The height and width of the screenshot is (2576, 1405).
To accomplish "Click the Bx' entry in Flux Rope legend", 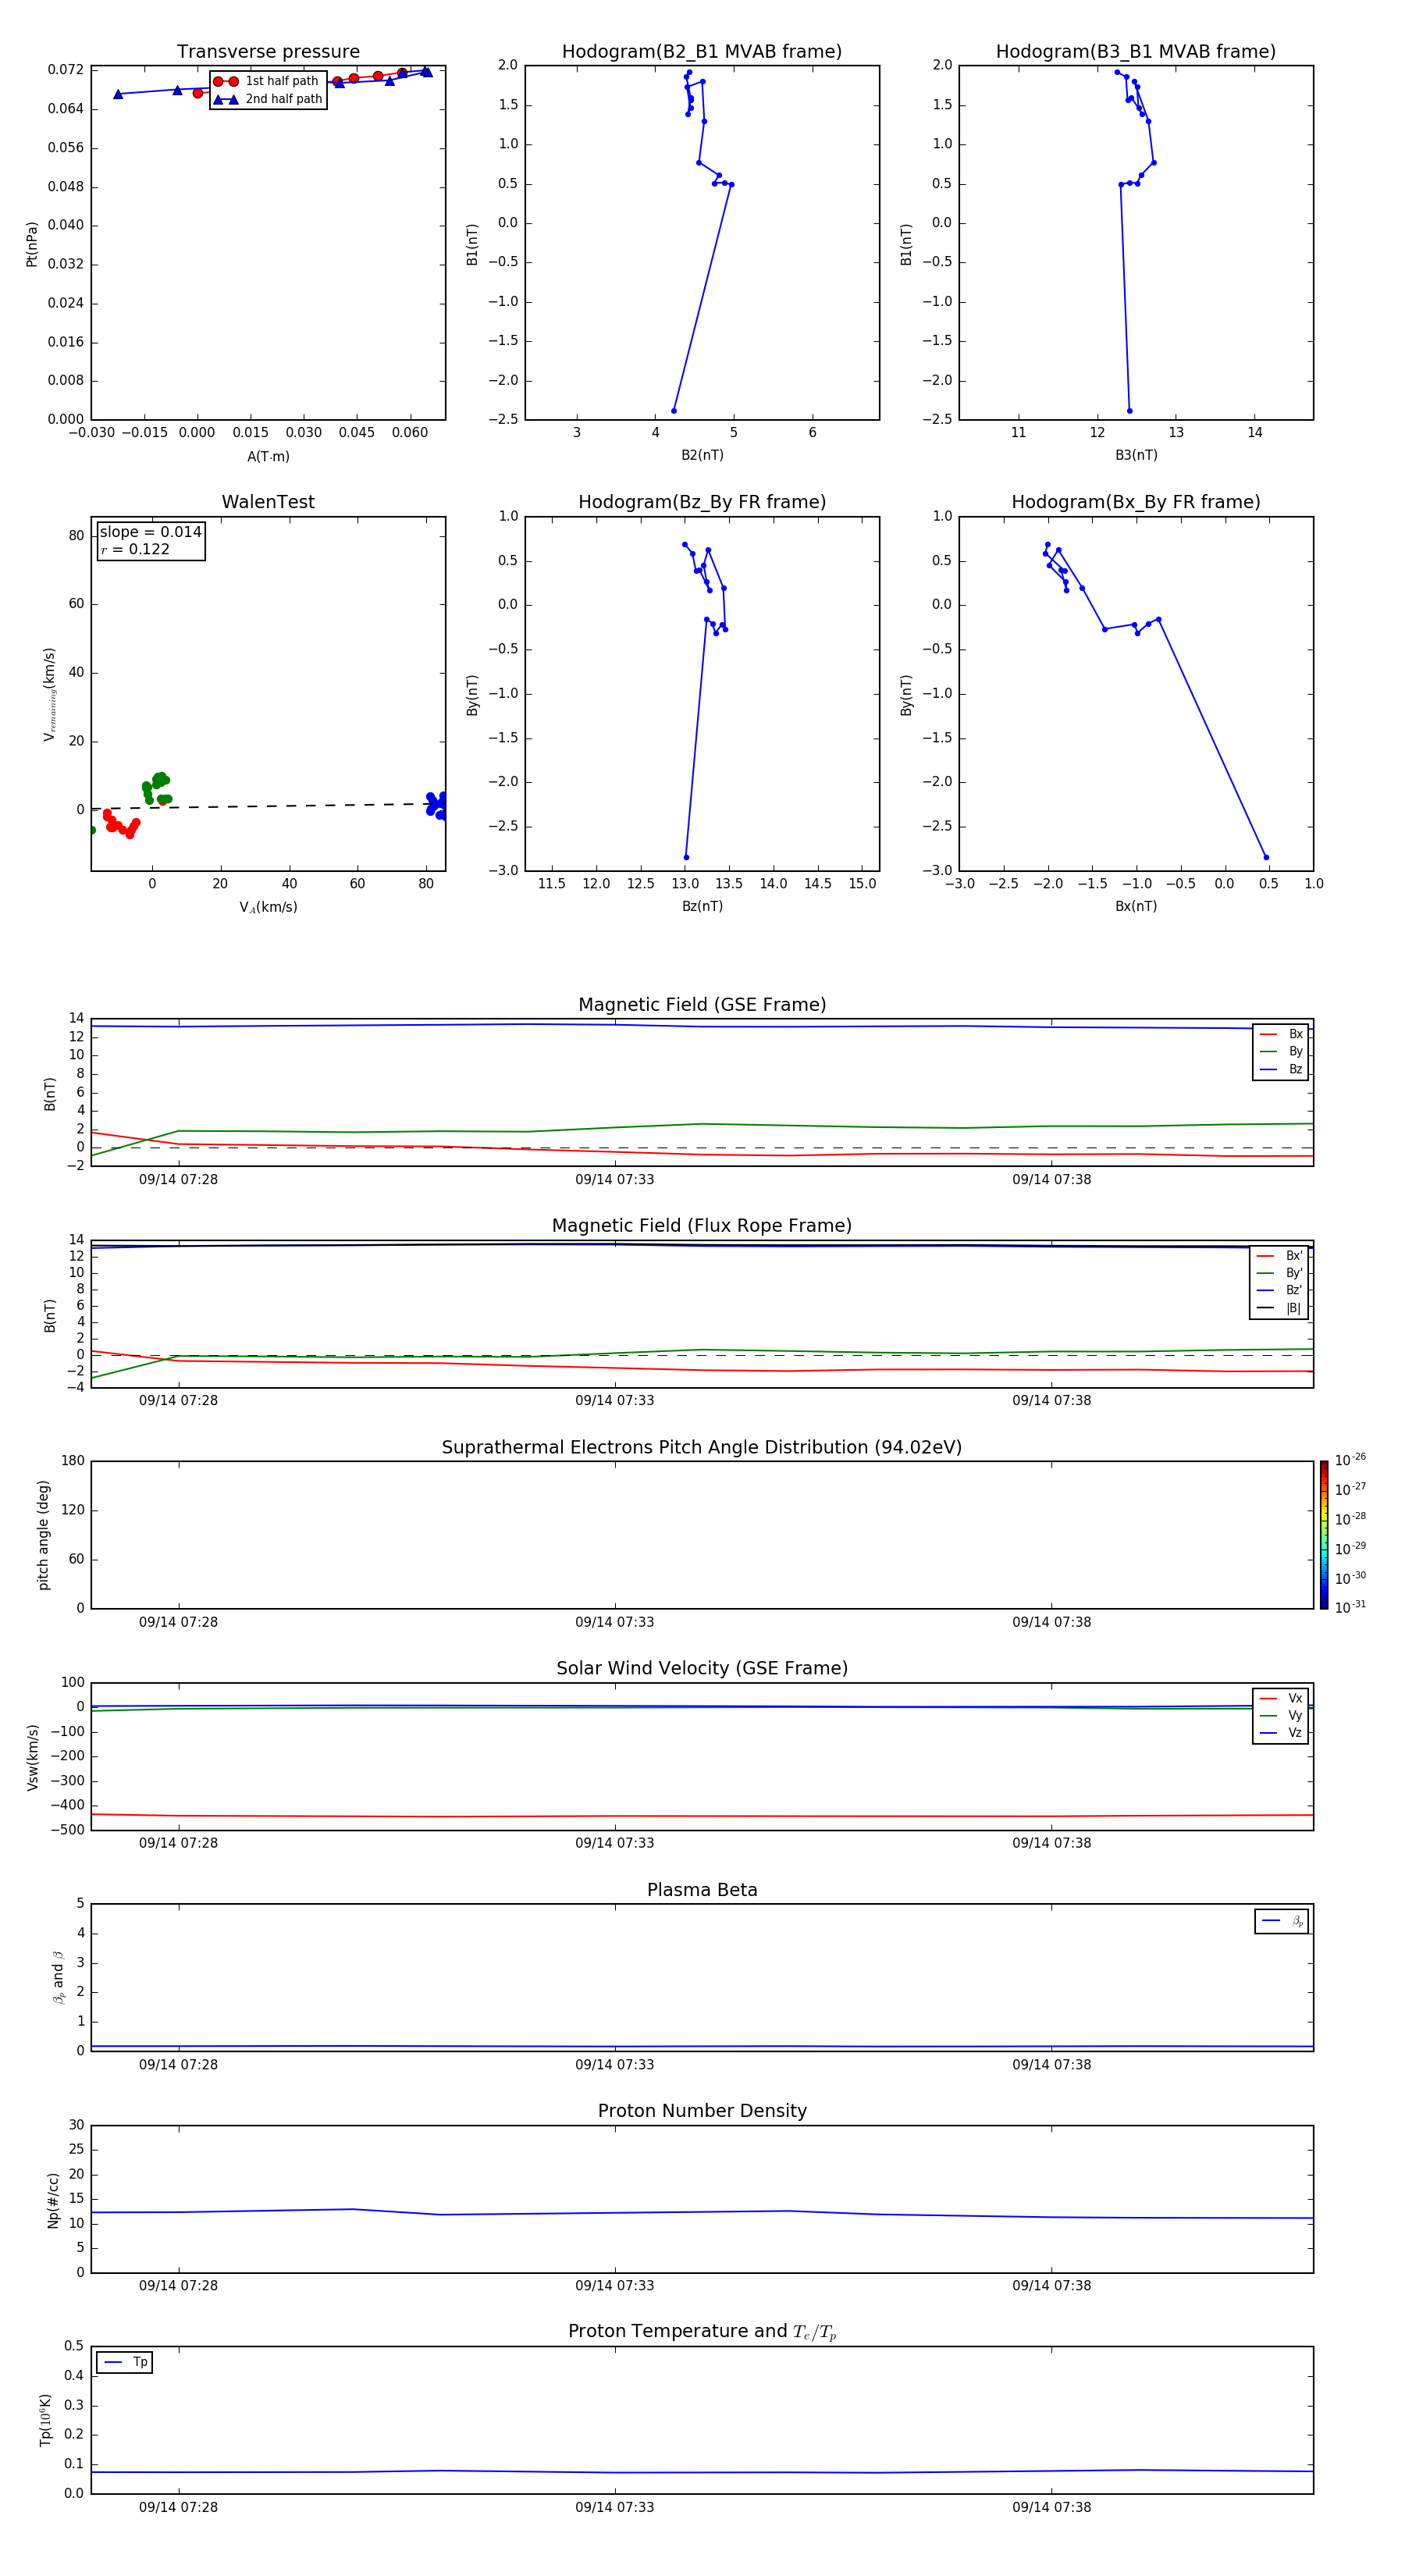I will [x=1279, y=1256].
